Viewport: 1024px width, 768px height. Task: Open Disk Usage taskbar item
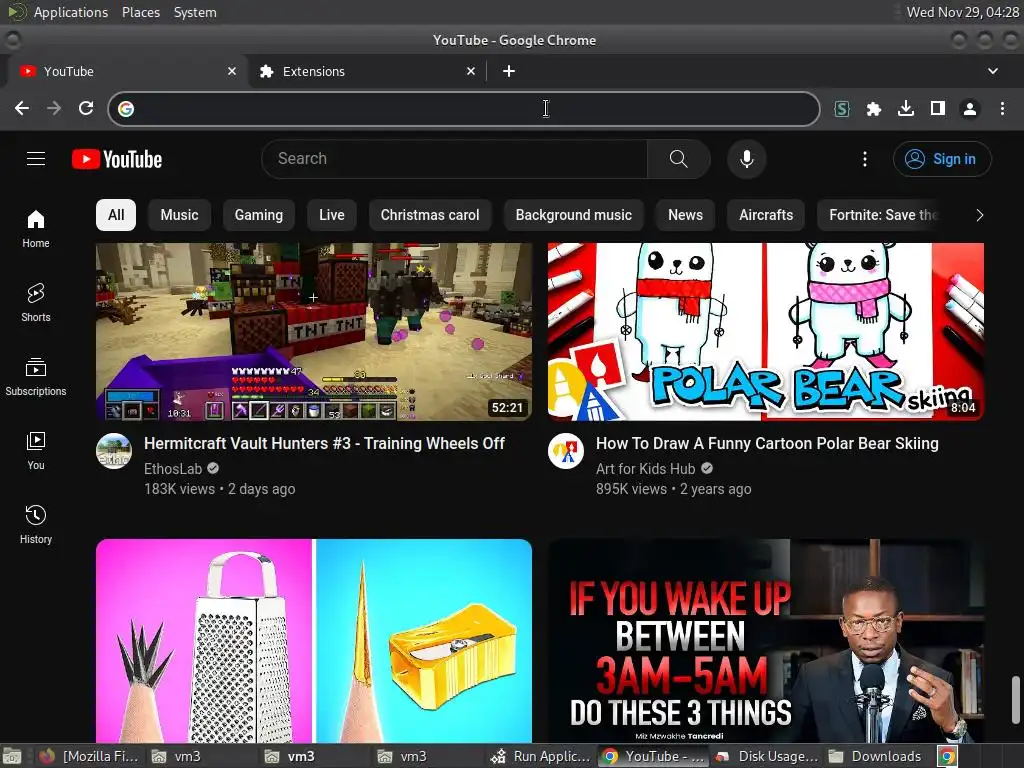coord(767,756)
